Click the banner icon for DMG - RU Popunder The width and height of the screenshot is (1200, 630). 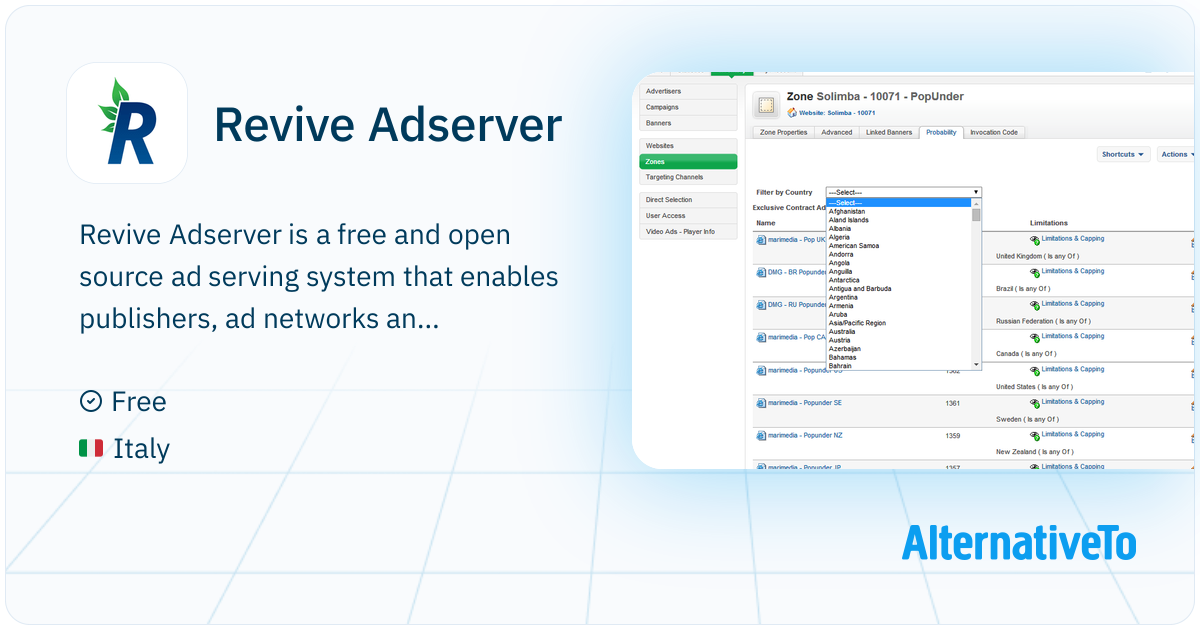[761, 305]
